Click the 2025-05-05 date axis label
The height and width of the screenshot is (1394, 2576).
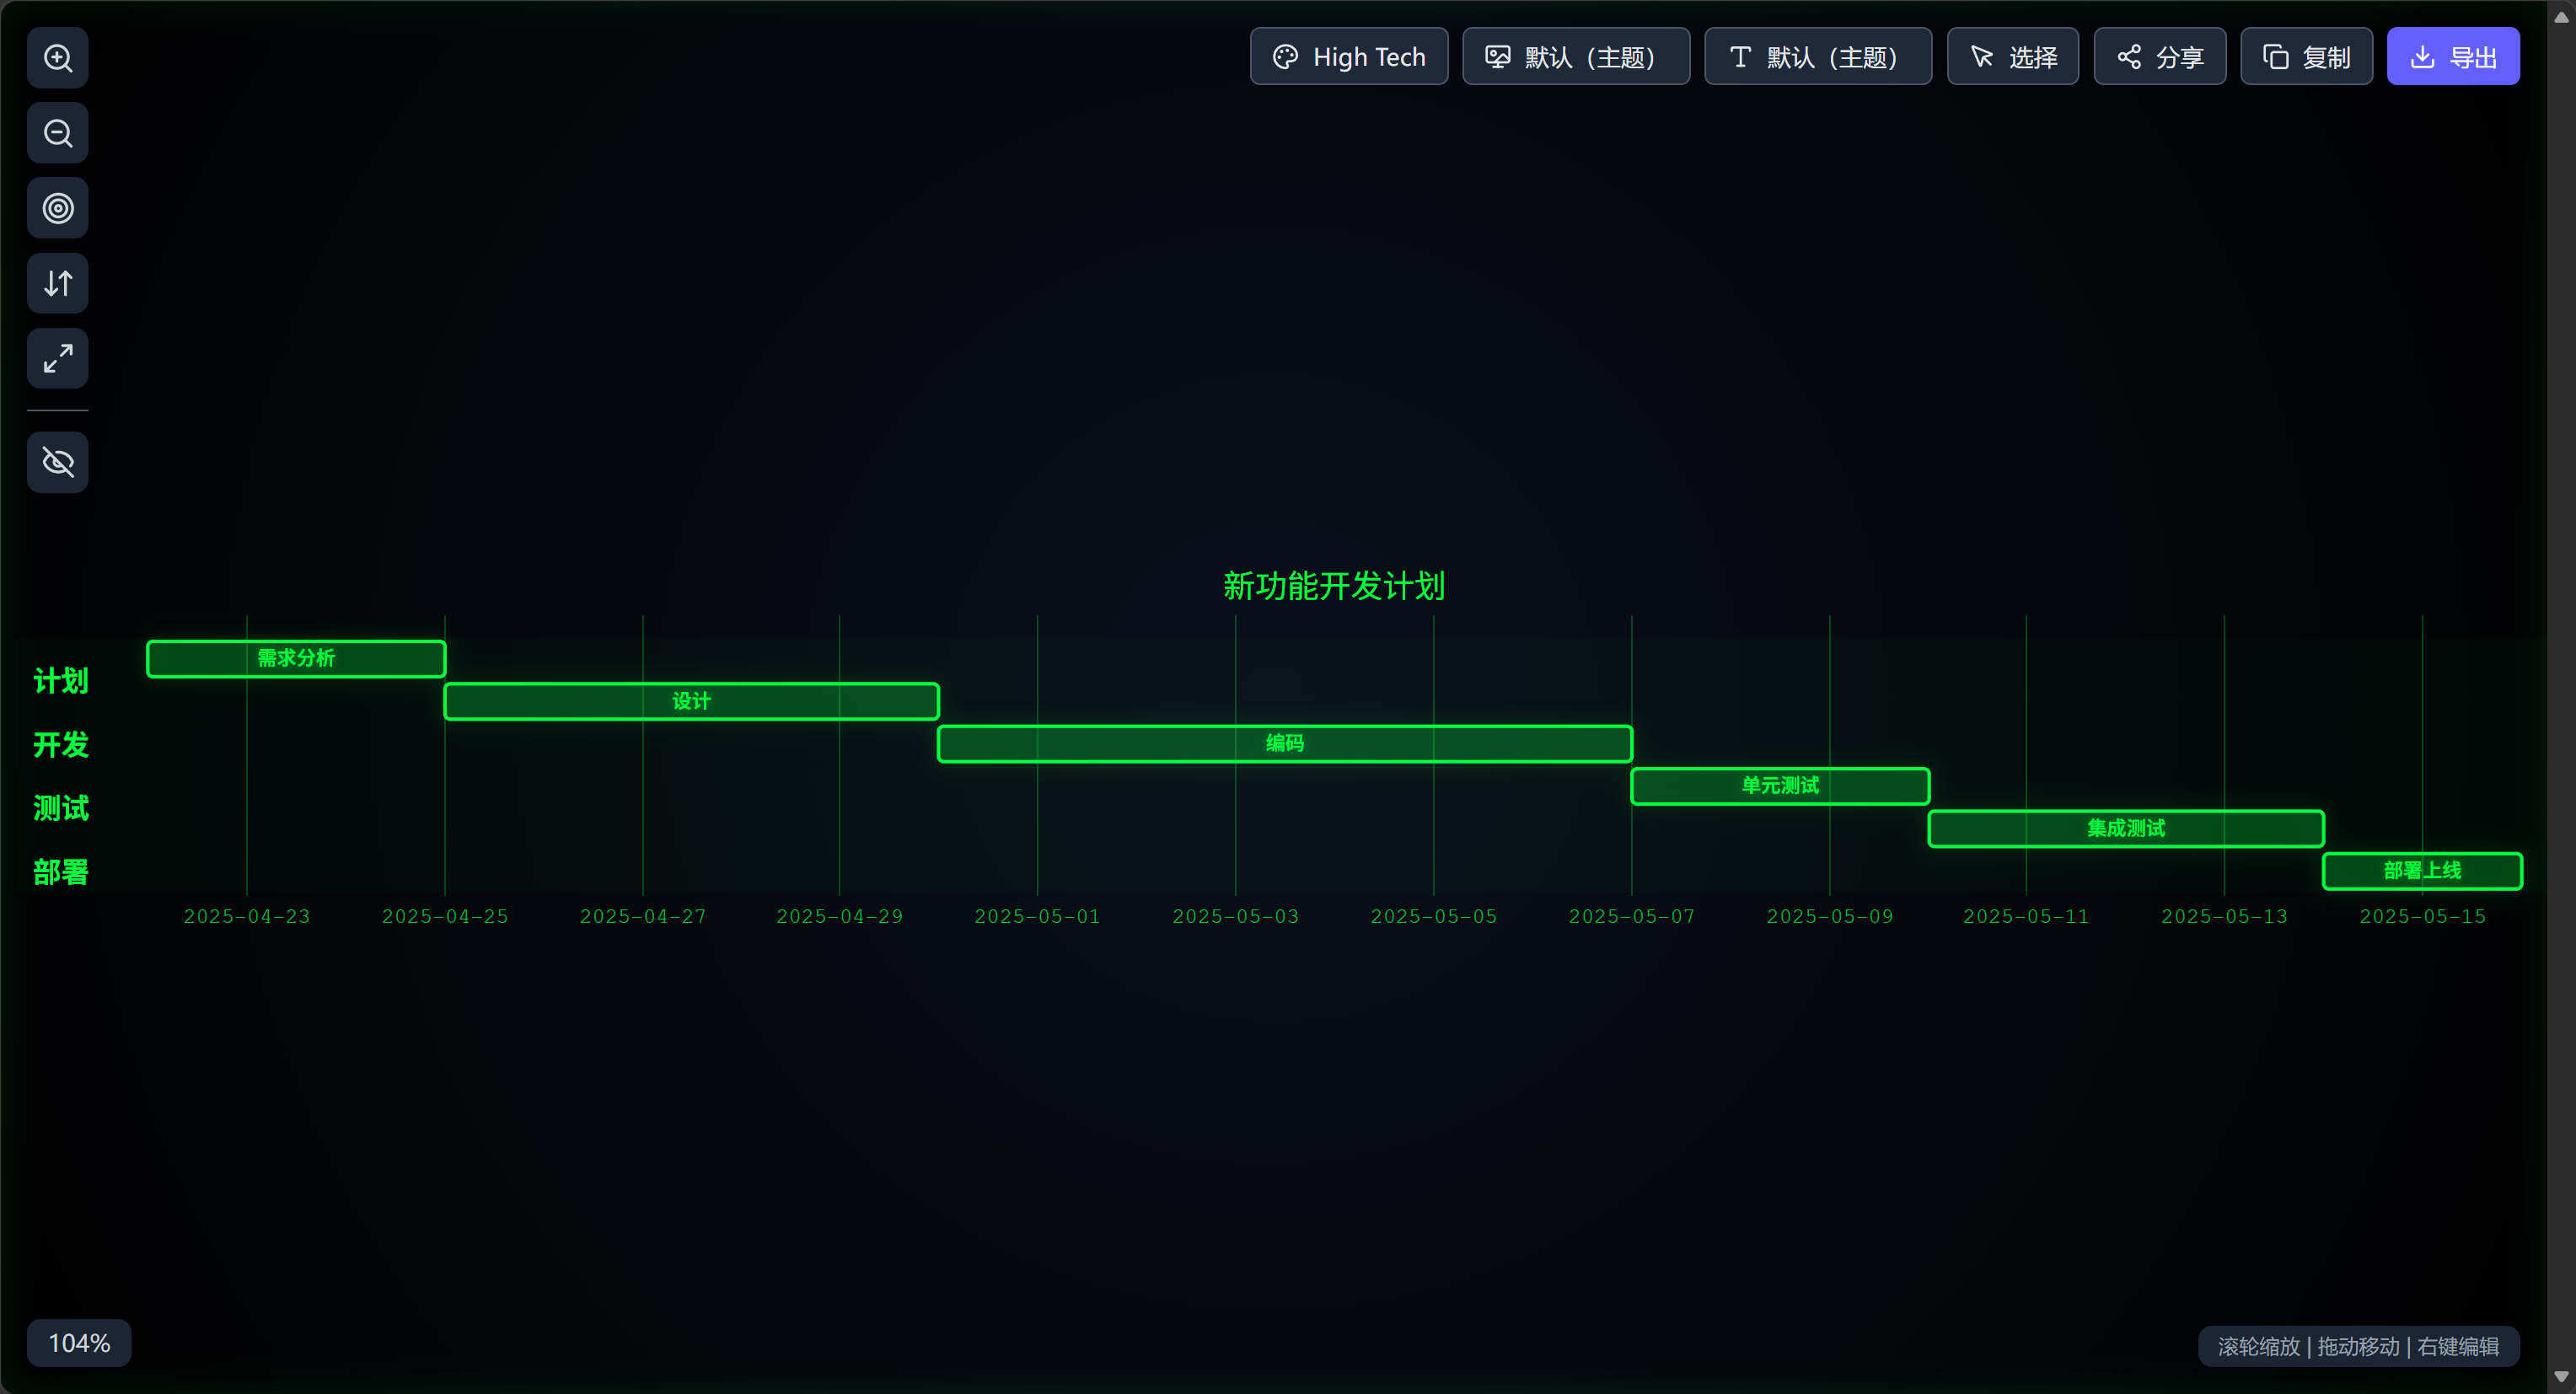click(x=1433, y=916)
